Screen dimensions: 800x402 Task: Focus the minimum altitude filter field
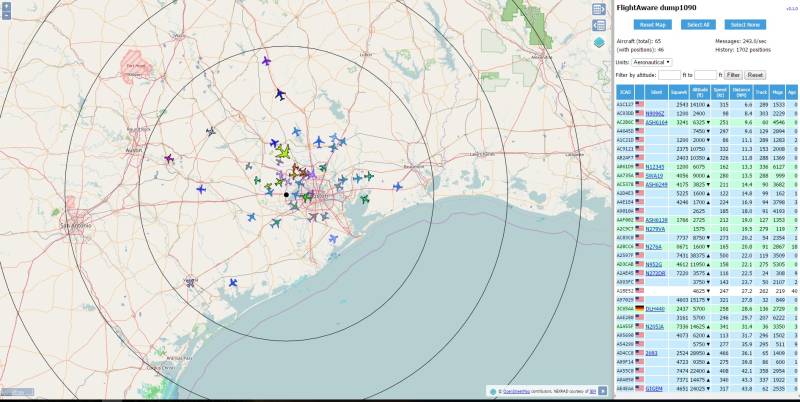pyautogui.click(x=669, y=75)
